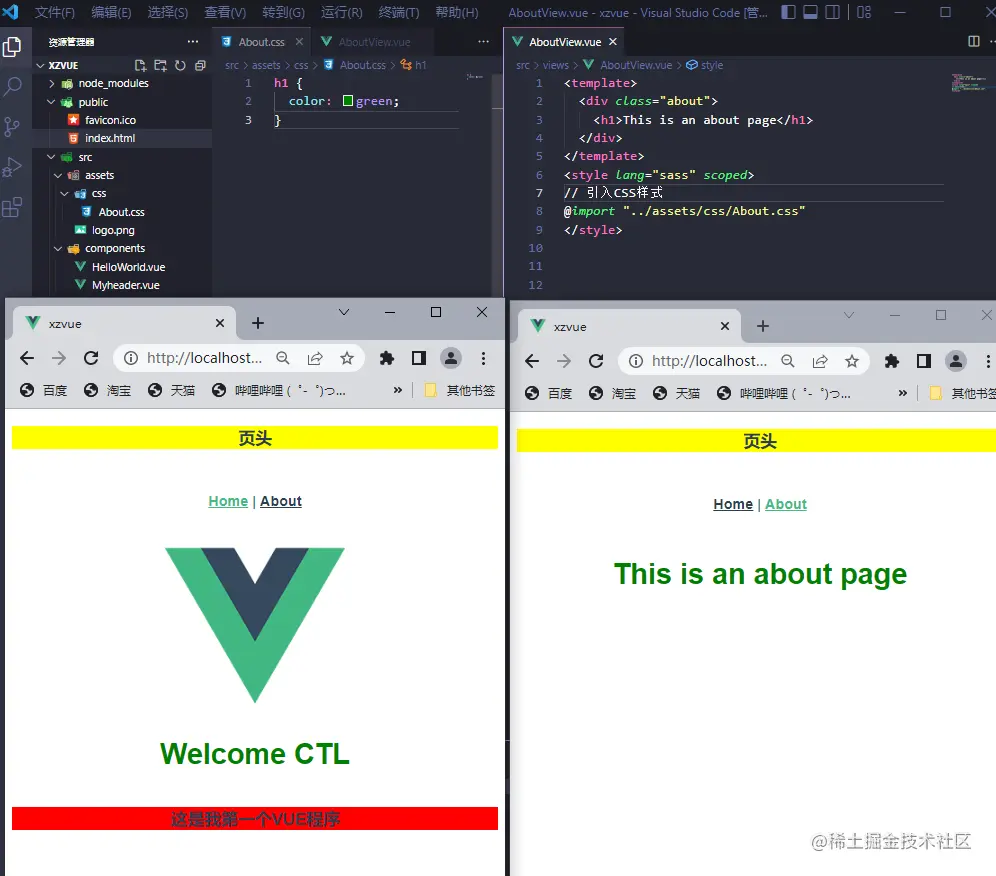Click zoom icon in left Chrome address bar
Screen dimensions: 996x876
[x=283, y=358]
